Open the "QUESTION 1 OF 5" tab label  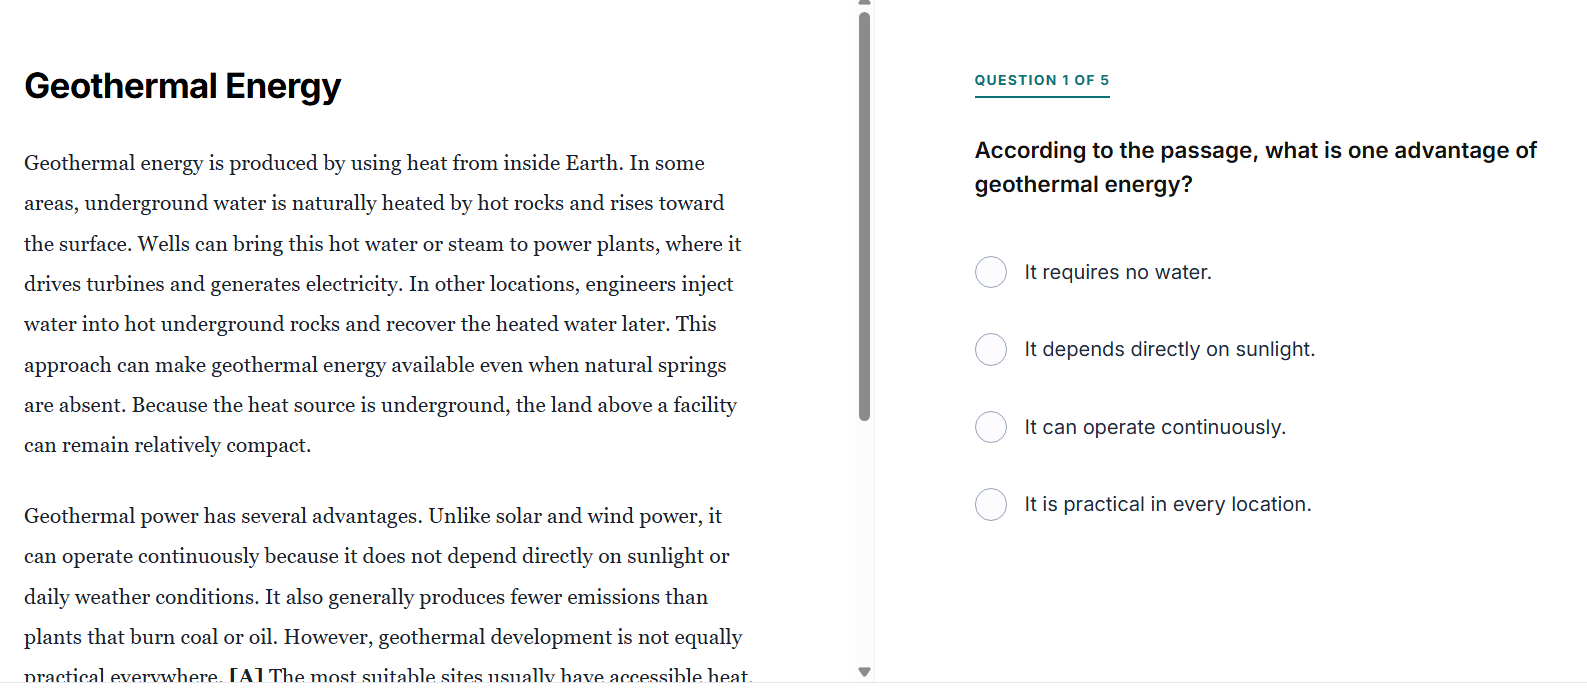1042,80
